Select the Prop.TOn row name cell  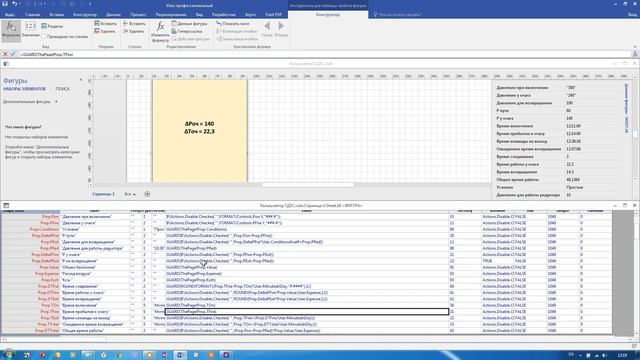click(31, 305)
